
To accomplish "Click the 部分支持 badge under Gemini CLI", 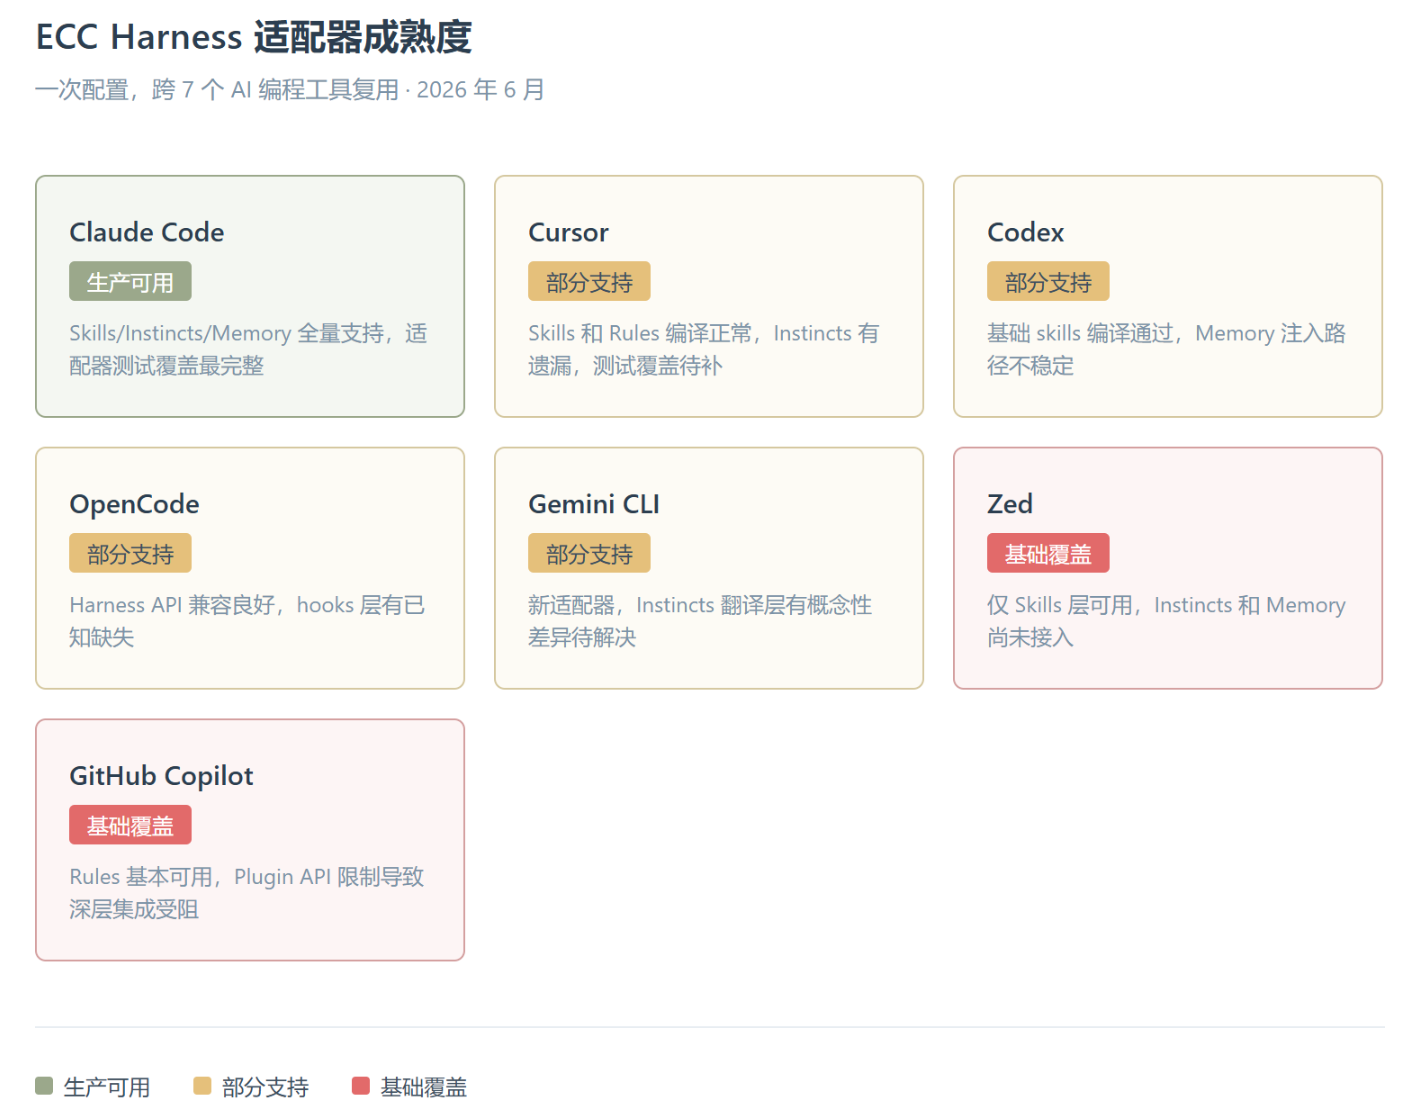I will point(589,554).
